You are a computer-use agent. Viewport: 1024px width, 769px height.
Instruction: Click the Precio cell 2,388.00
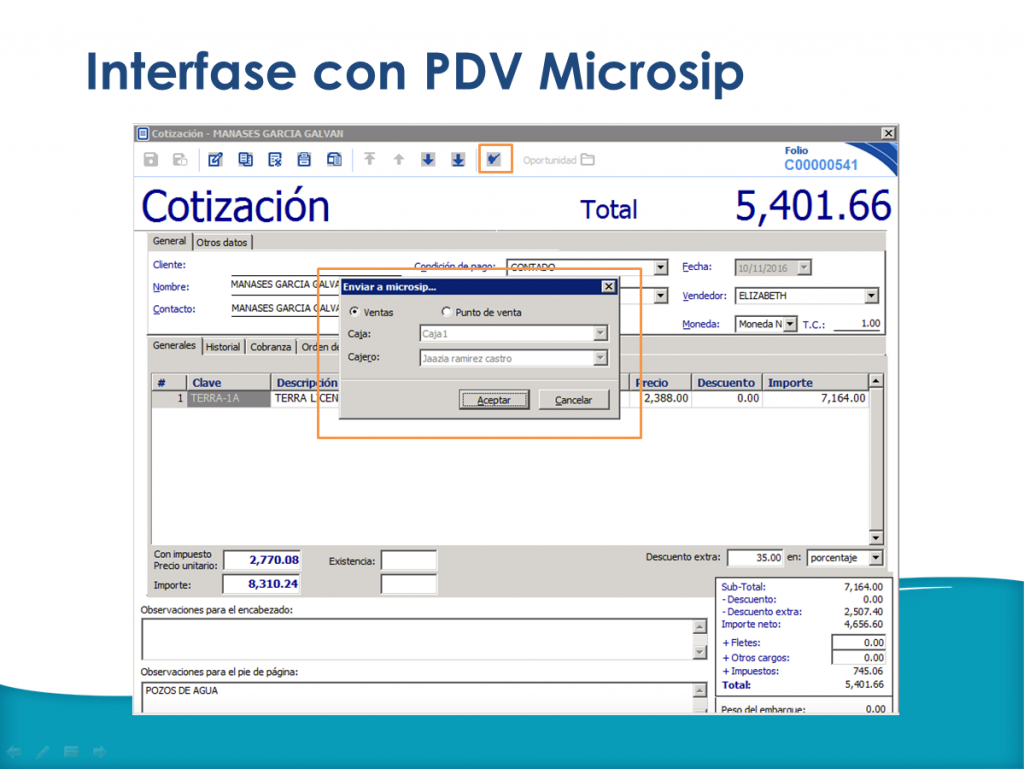tap(660, 398)
